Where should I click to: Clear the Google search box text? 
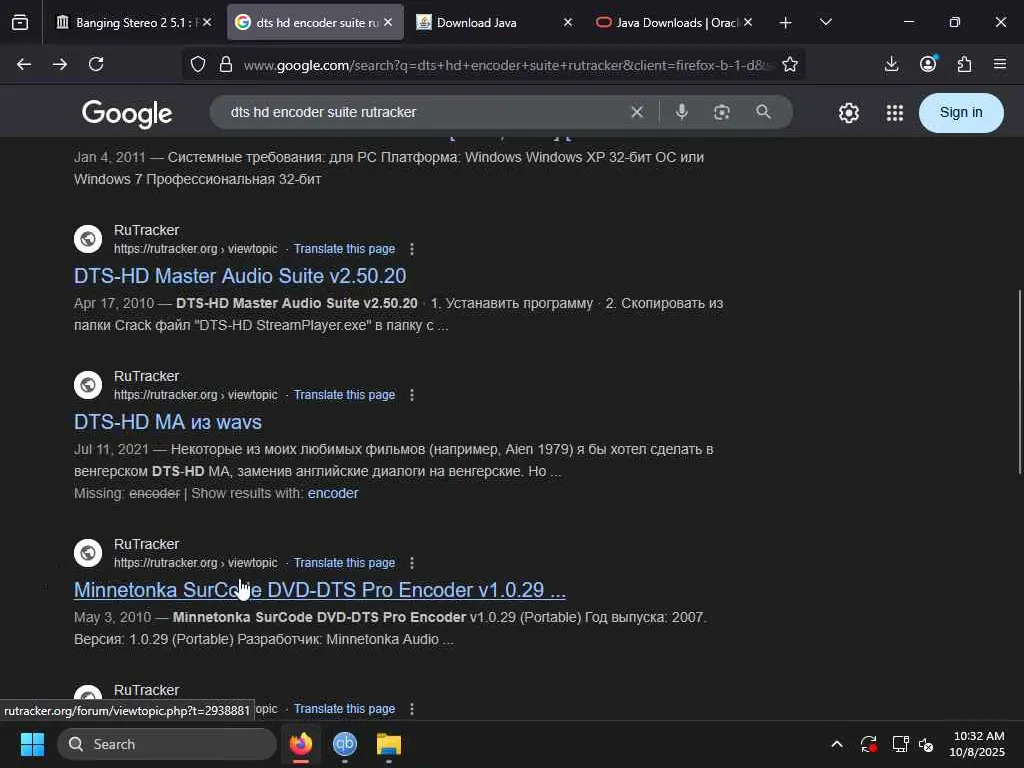(x=637, y=112)
